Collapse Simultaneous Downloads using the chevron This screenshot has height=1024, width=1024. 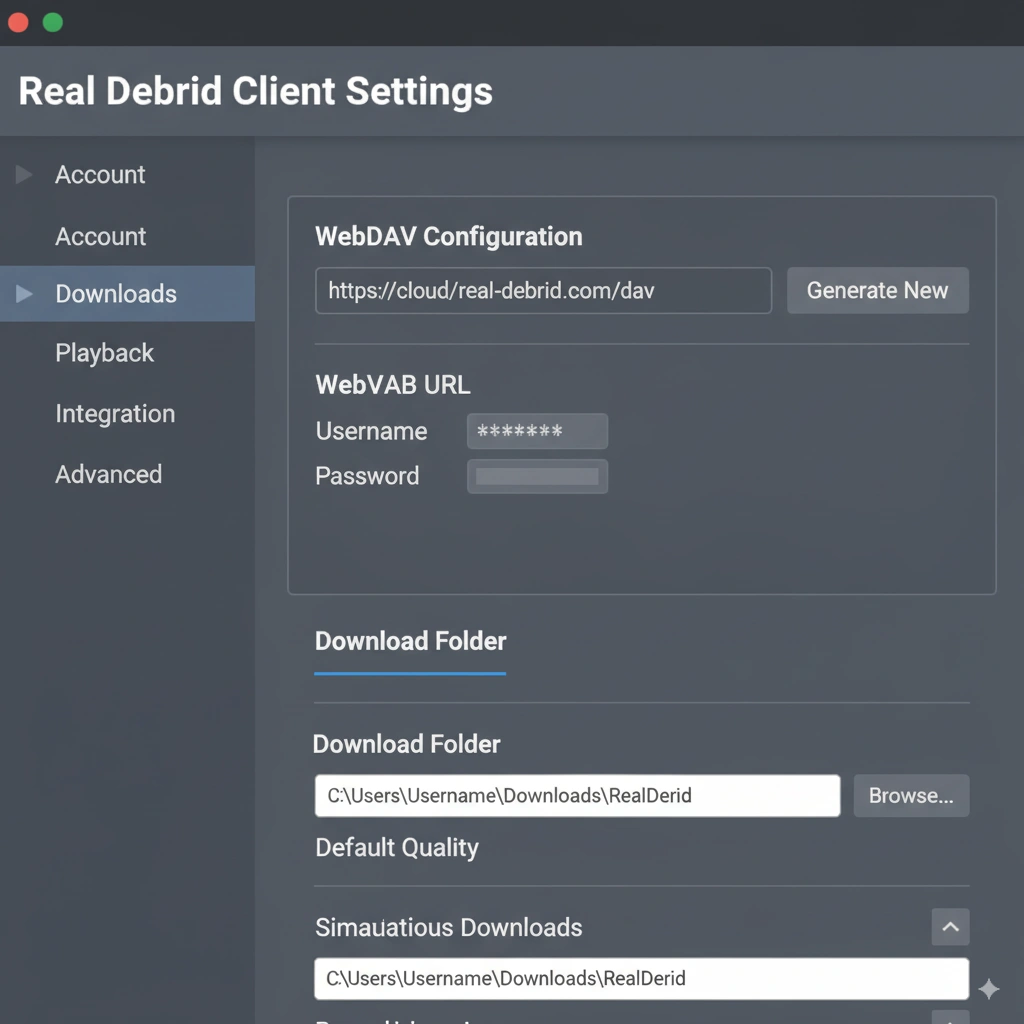coord(950,927)
